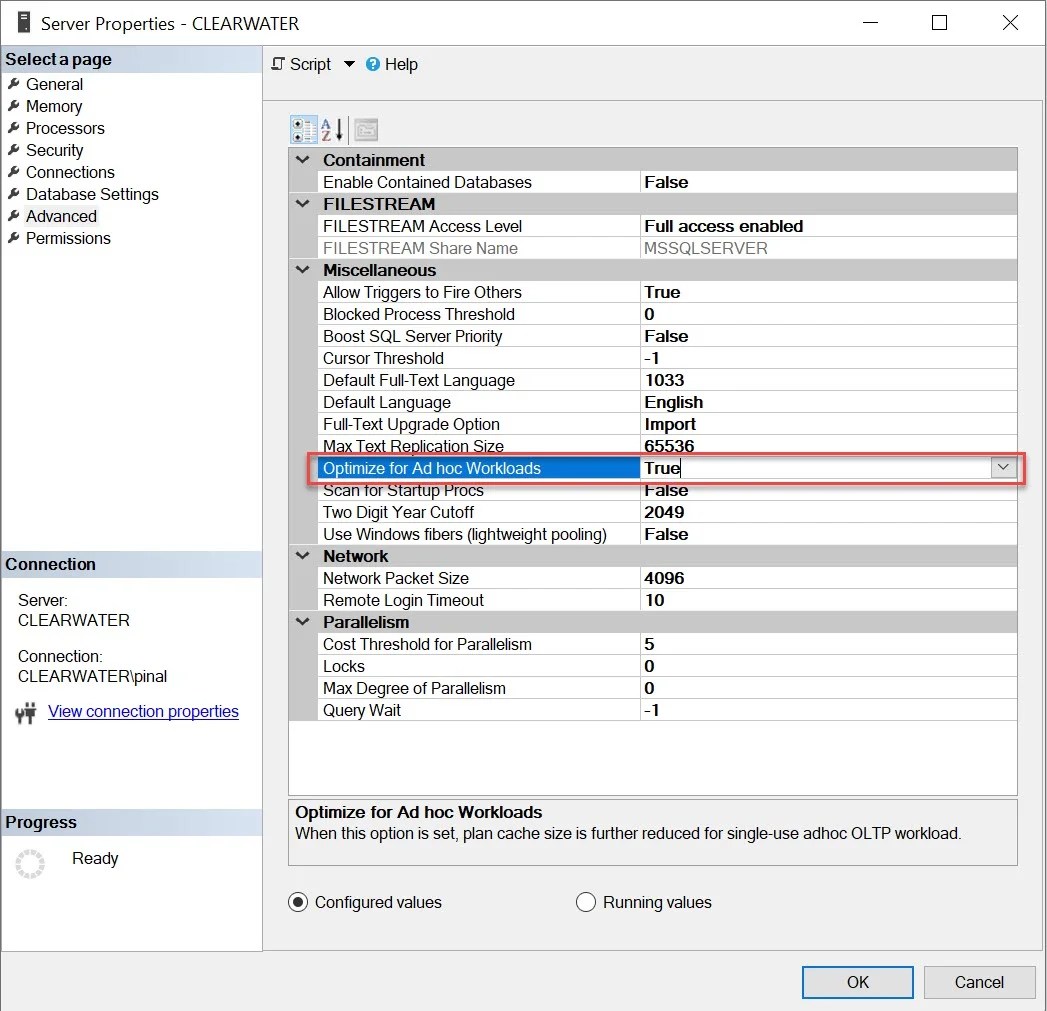Switch to the Database Settings page

[92, 194]
